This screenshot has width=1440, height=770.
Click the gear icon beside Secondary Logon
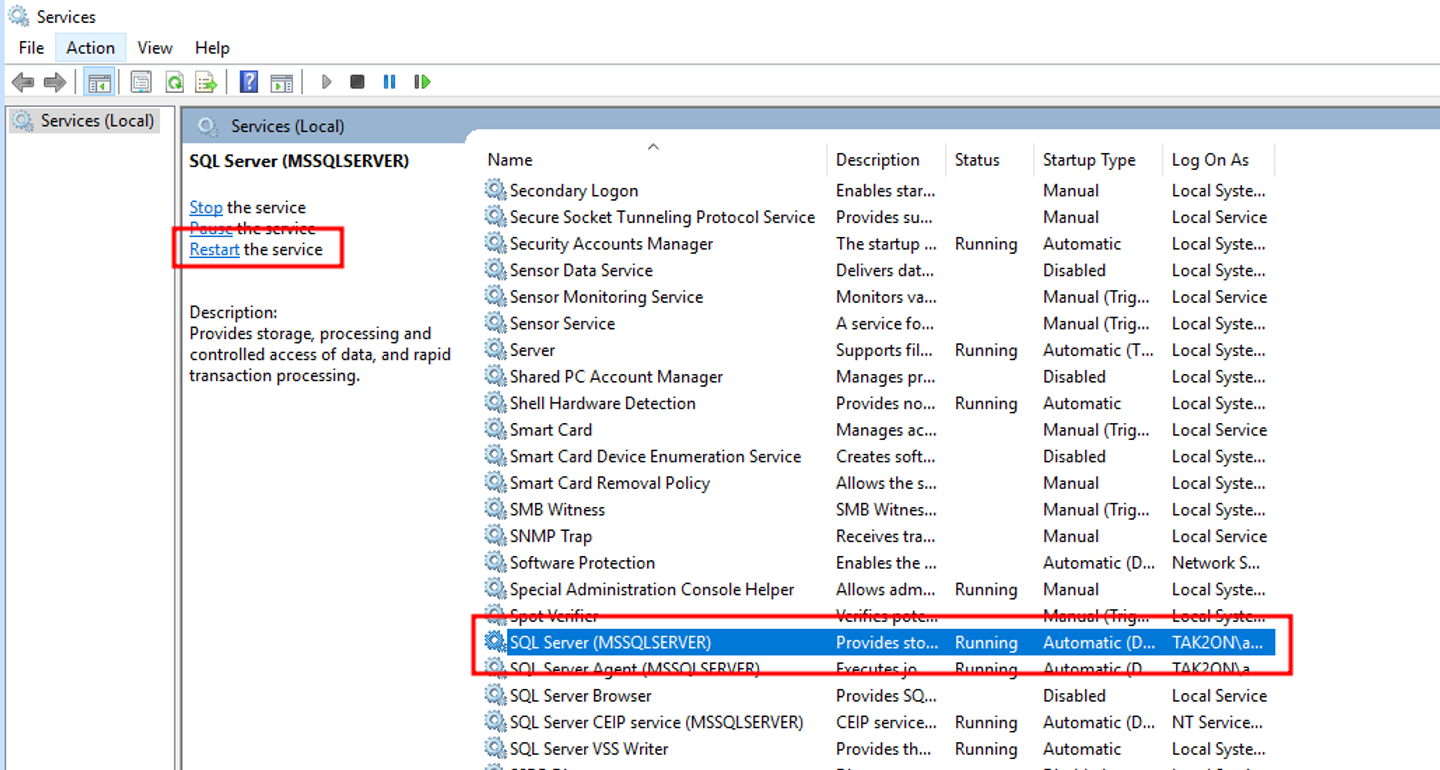[x=495, y=190]
